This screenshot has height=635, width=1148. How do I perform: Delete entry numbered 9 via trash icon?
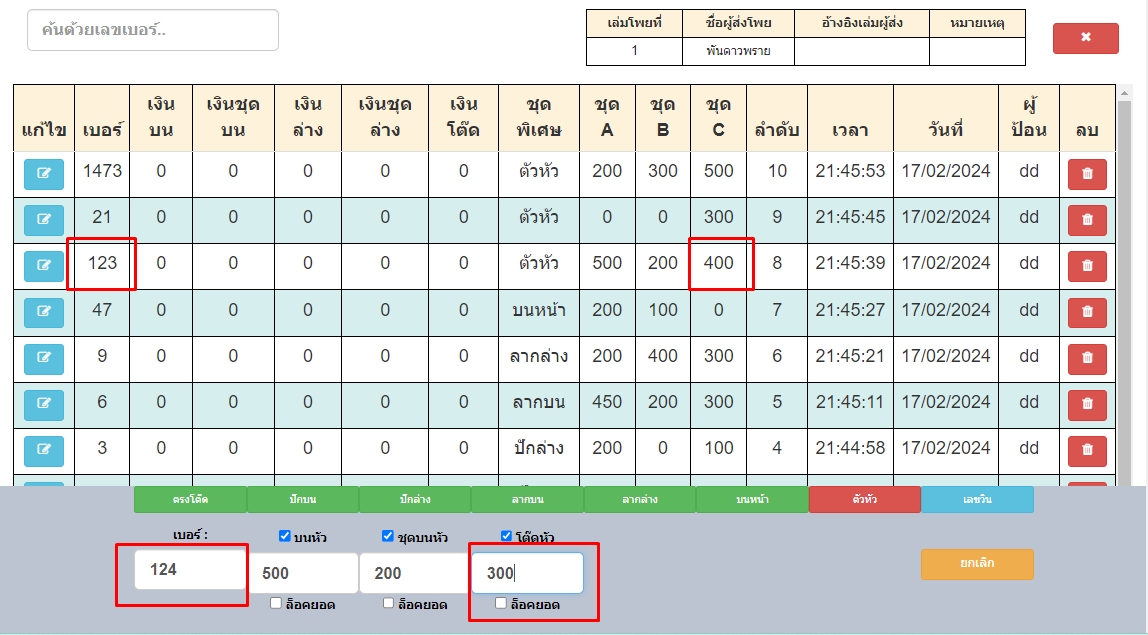pos(1087,358)
